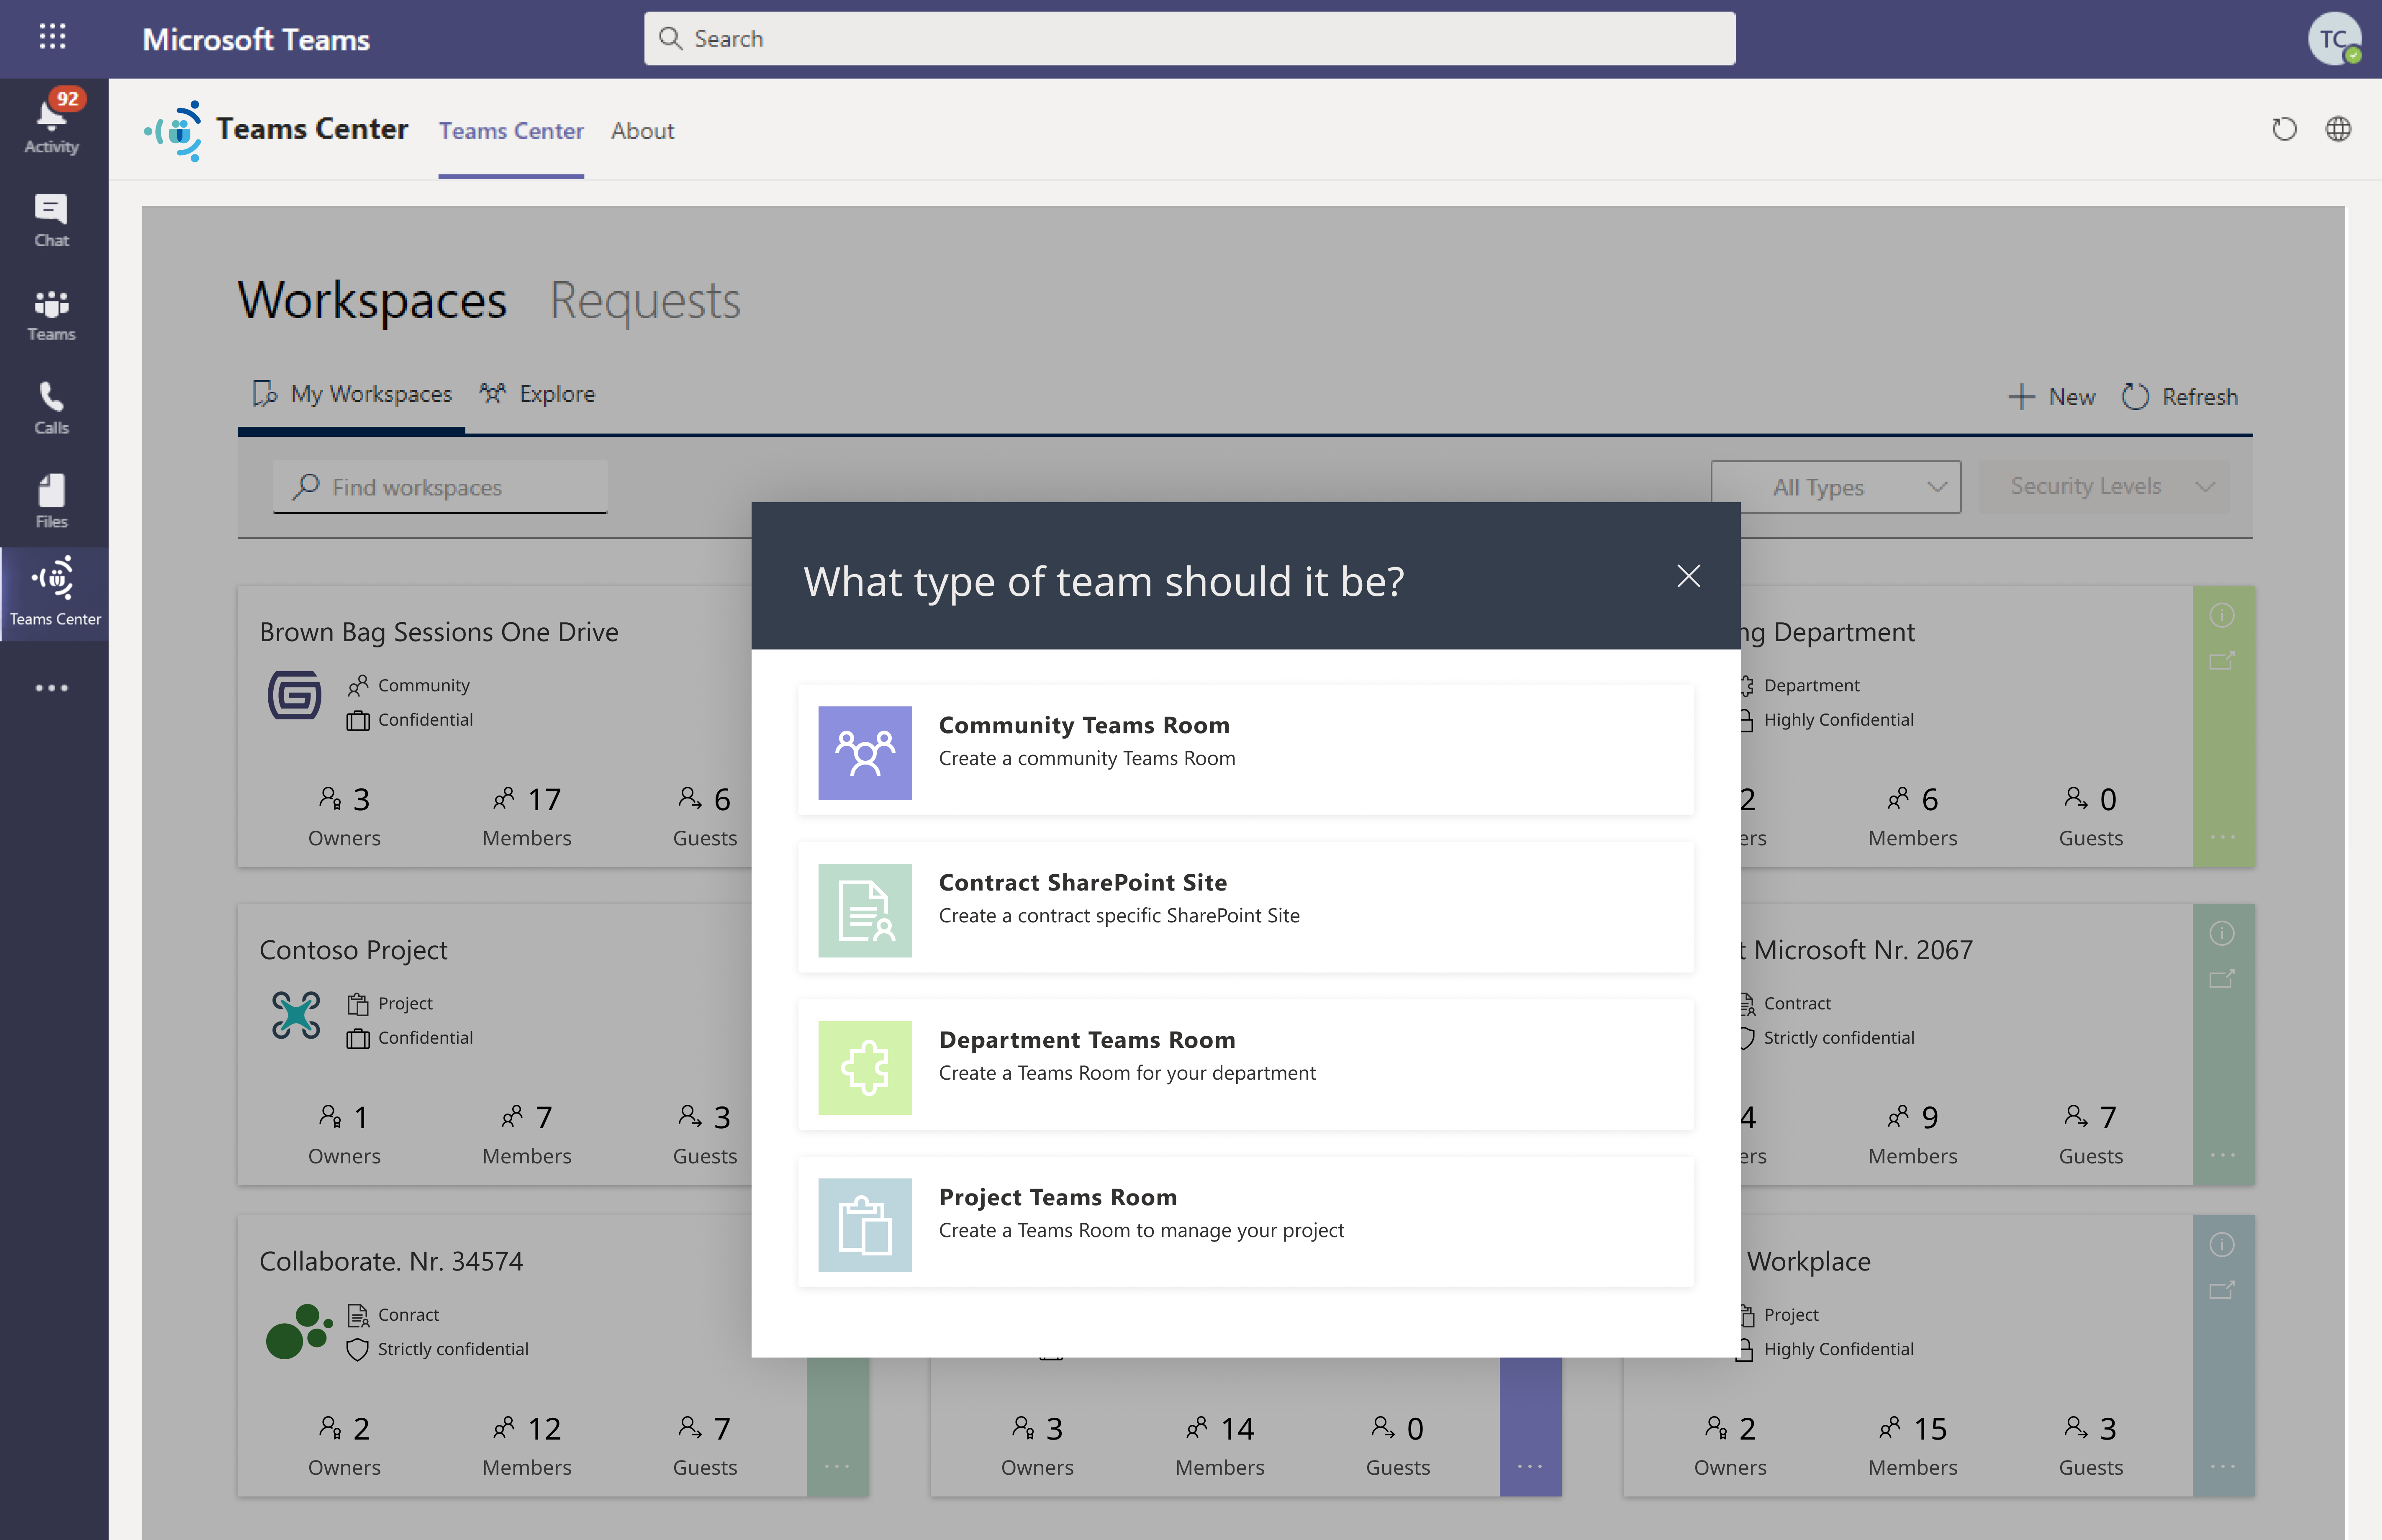This screenshot has height=1540, width=2382.
Task: Open info icon on Workplace card
Action: pyautogui.click(x=2222, y=1245)
